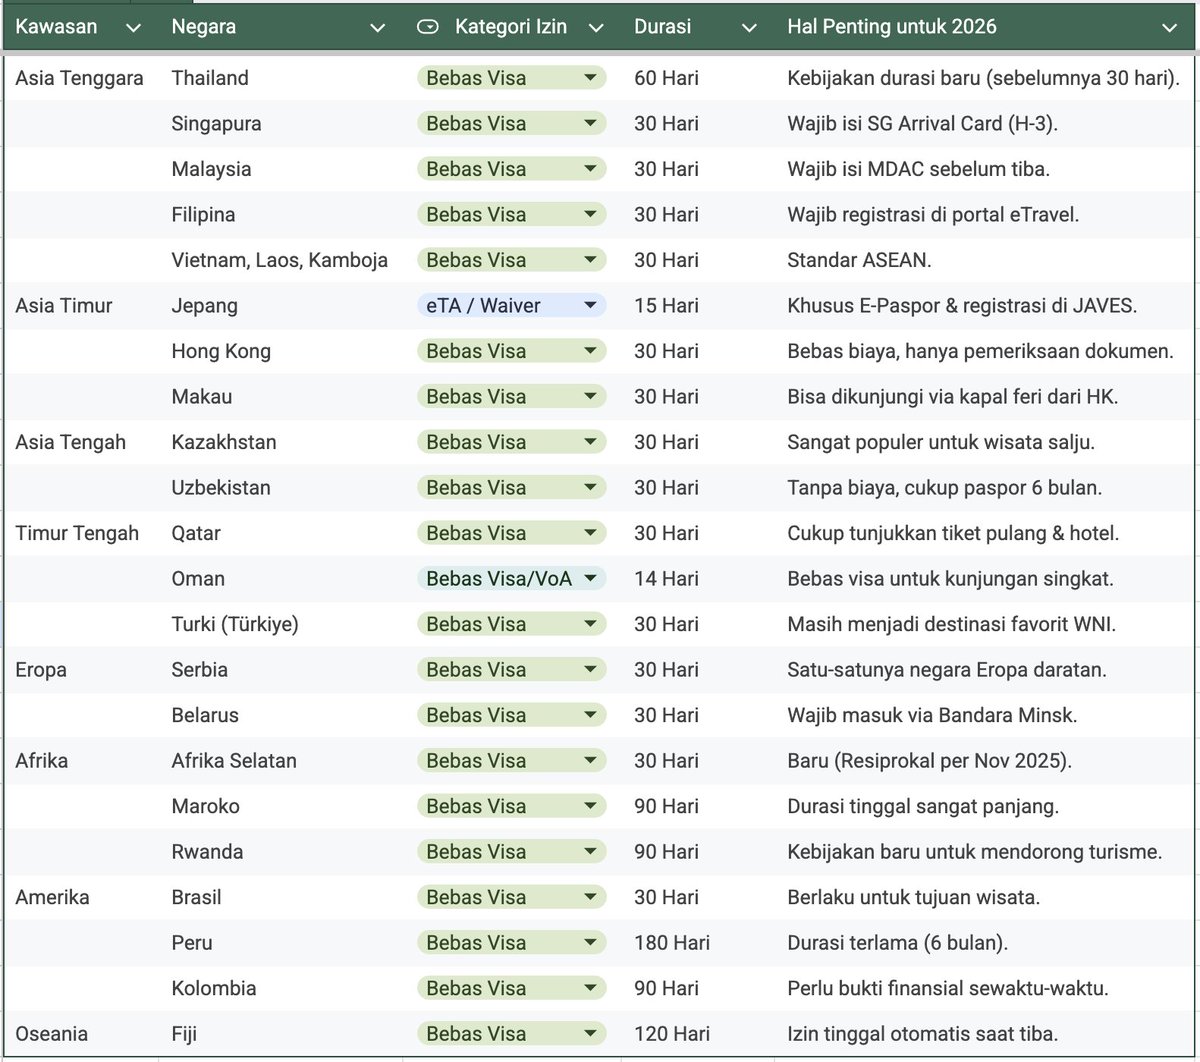This screenshot has width=1200, height=1062.
Task: Open the Negara column filter arrow
Action: pyautogui.click(x=377, y=28)
